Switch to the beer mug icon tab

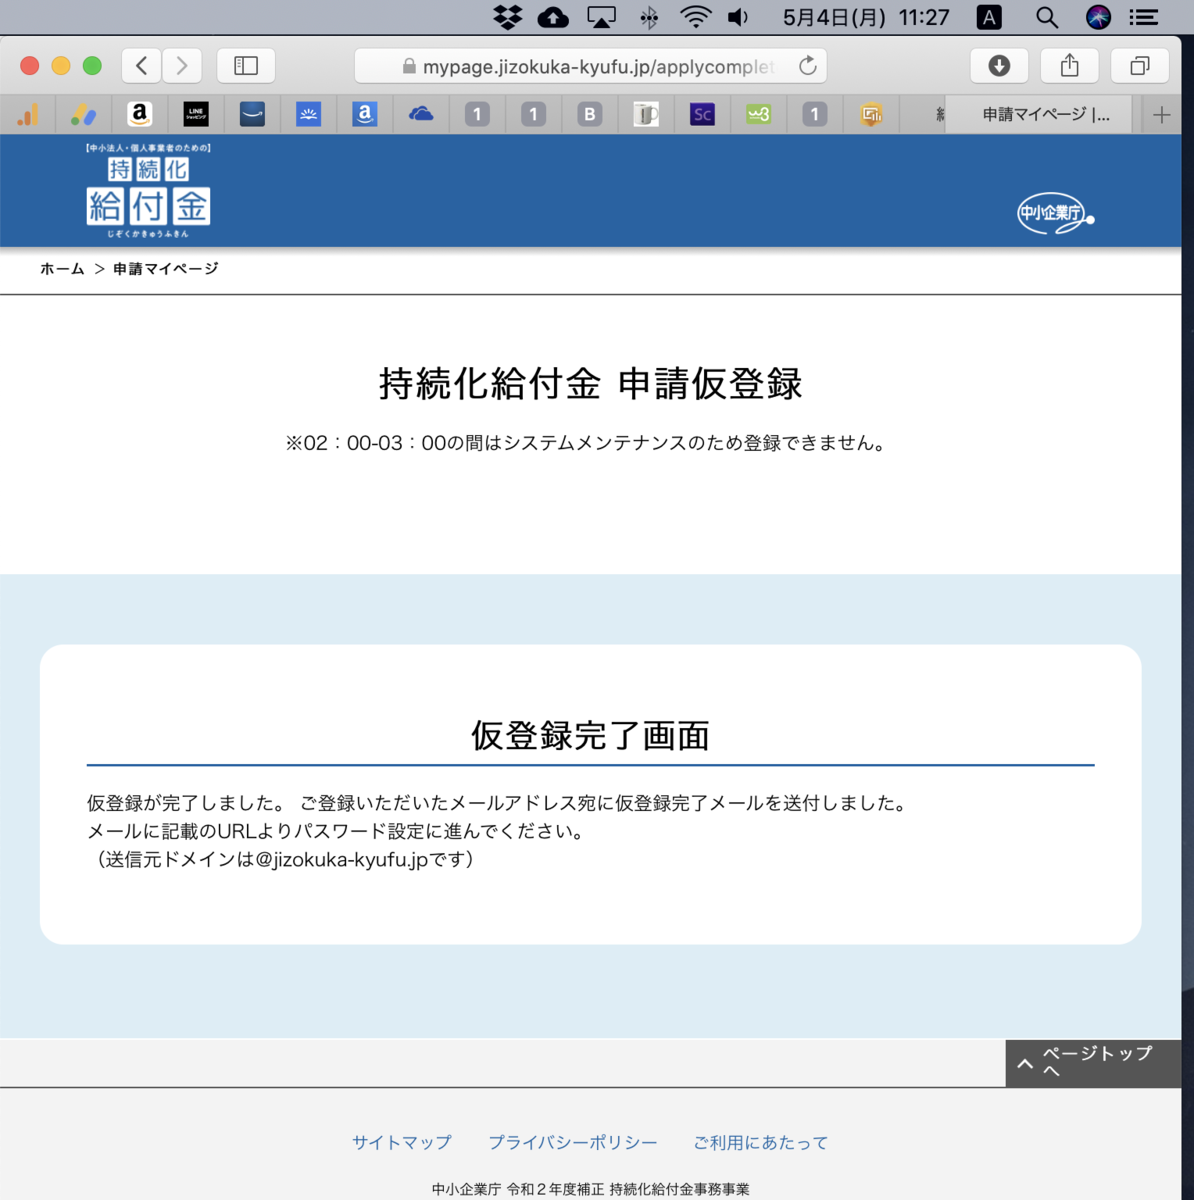coord(646,115)
